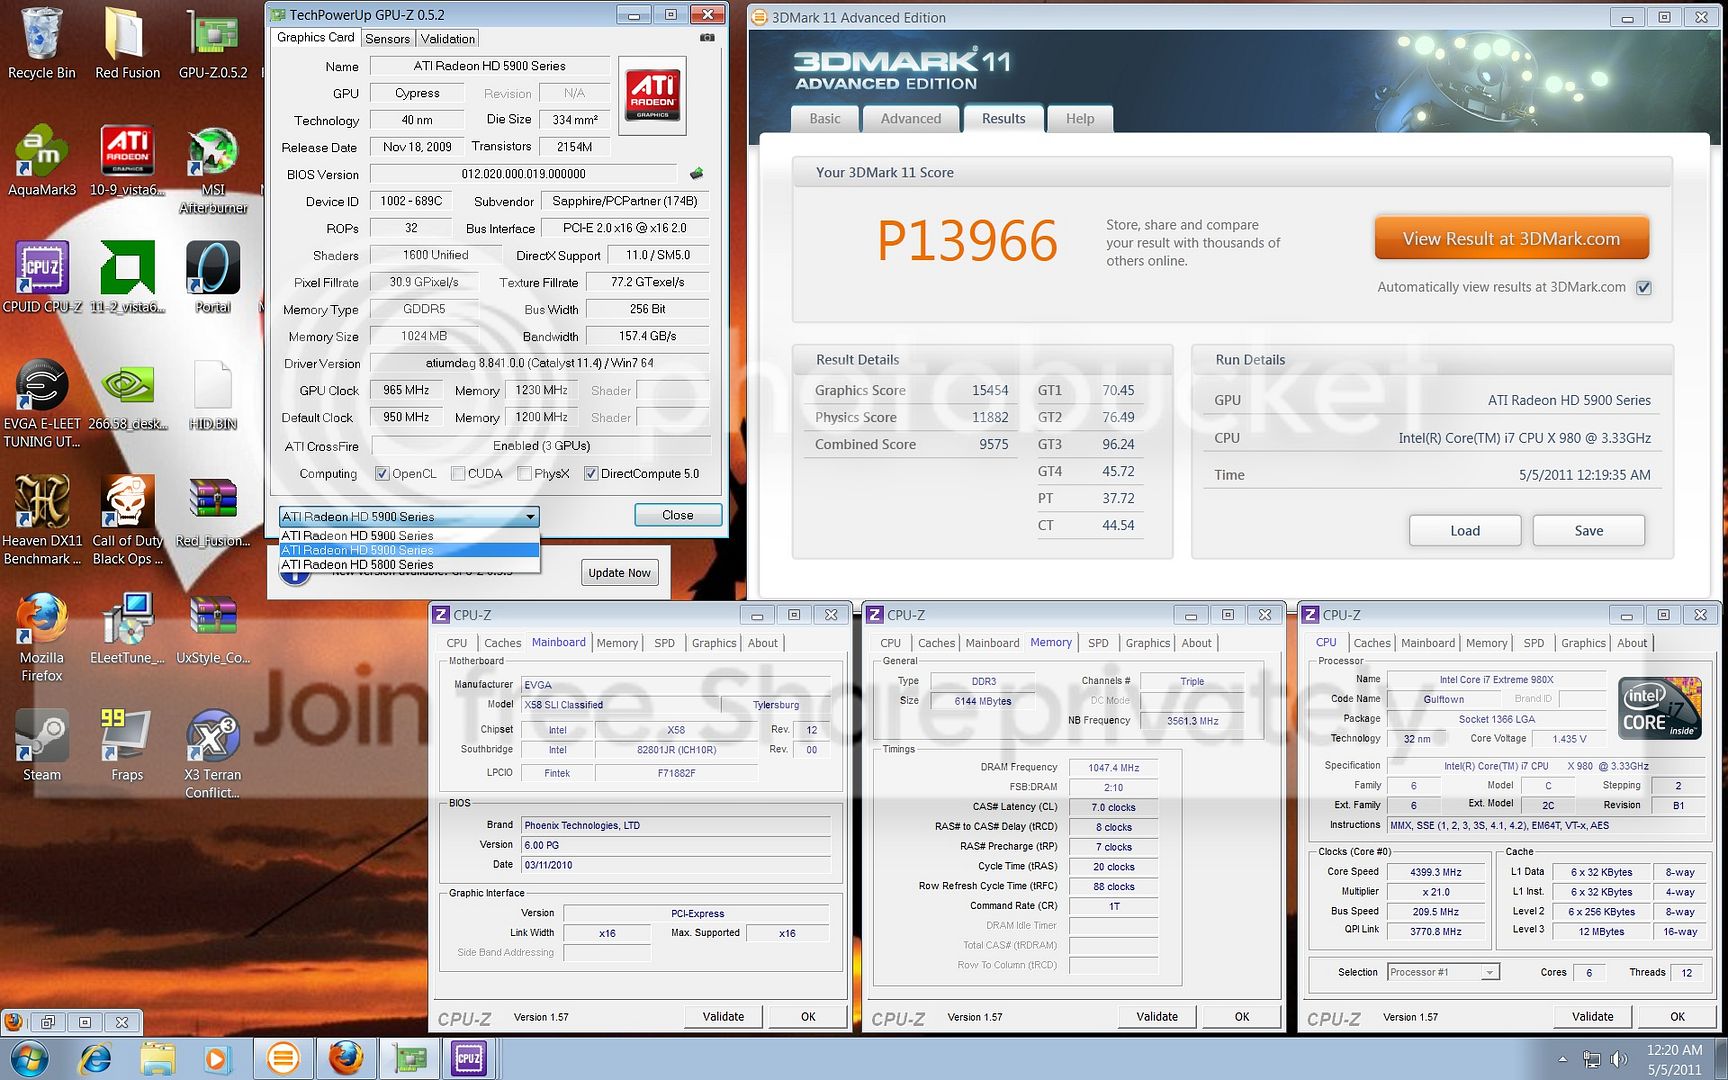Image resolution: width=1728 pixels, height=1080 pixels.
Task: Open Internet Explorer from the taskbar
Action: pos(96,1058)
